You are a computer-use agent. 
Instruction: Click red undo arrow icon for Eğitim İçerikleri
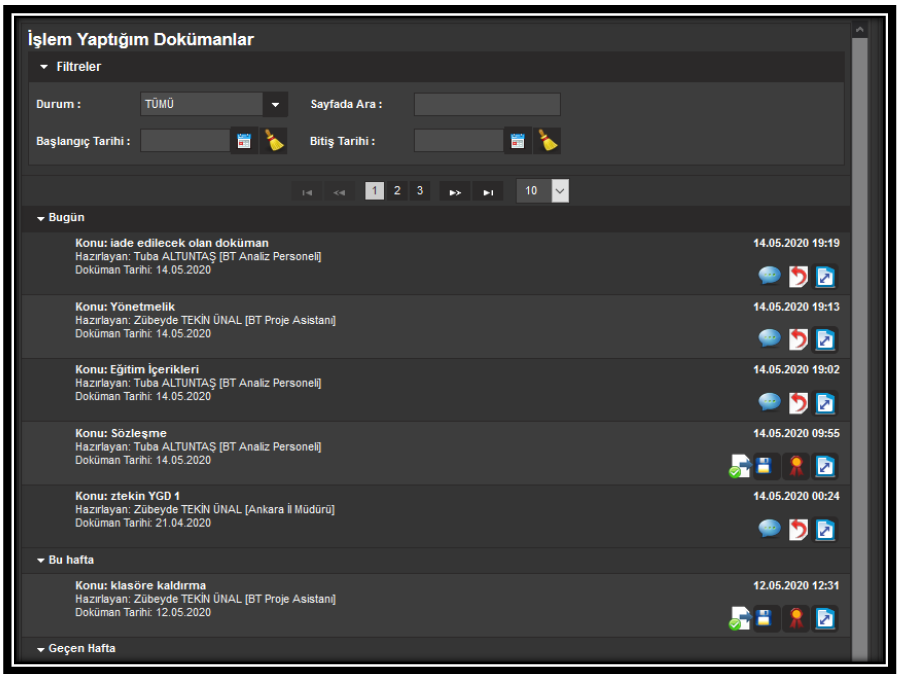798,403
